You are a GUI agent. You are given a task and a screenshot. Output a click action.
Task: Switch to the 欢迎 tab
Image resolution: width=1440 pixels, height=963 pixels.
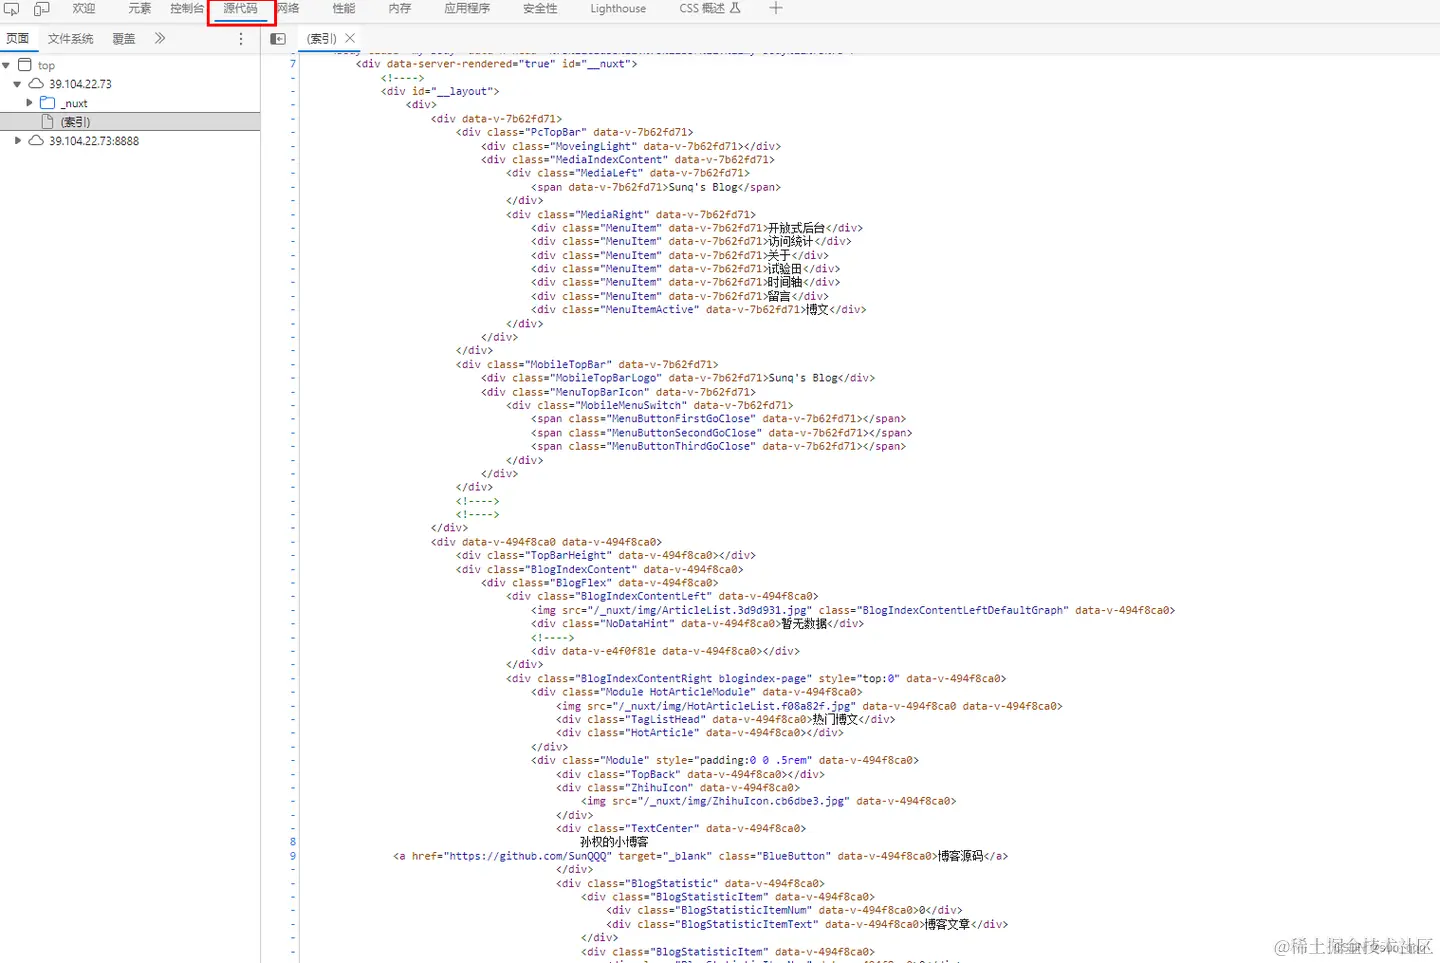(x=84, y=9)
